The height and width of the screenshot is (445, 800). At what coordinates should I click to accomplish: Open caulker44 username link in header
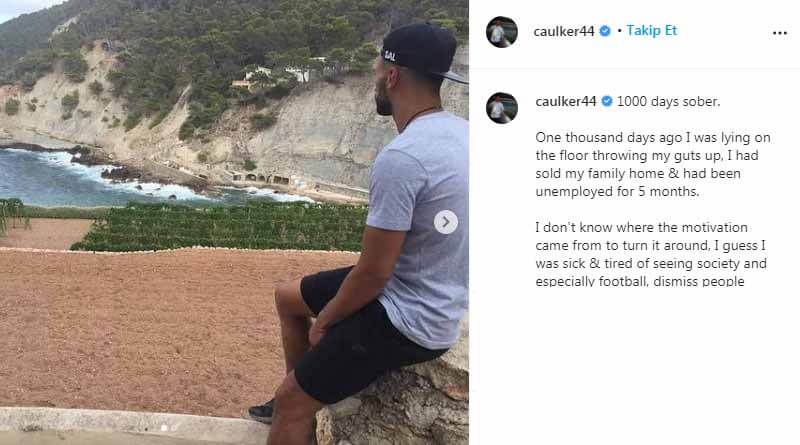tap(564, 31)
